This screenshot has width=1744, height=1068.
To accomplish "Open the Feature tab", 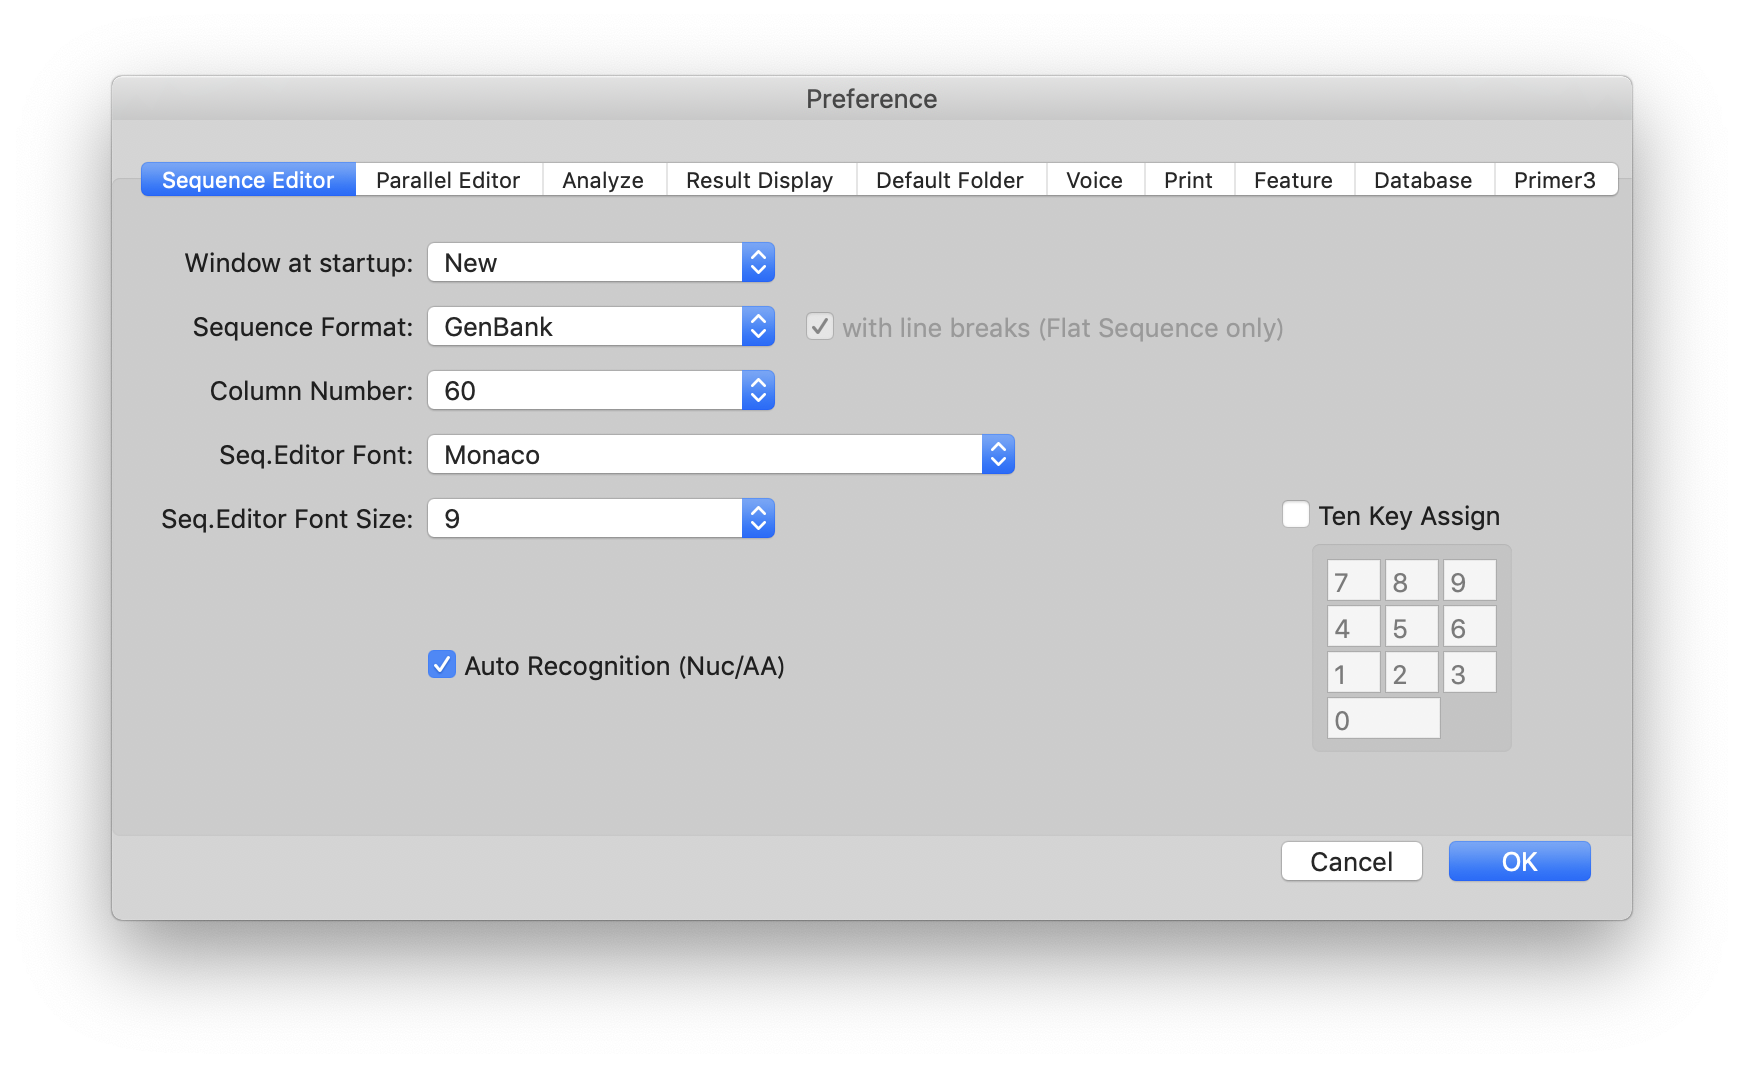I will [1293, 180].
